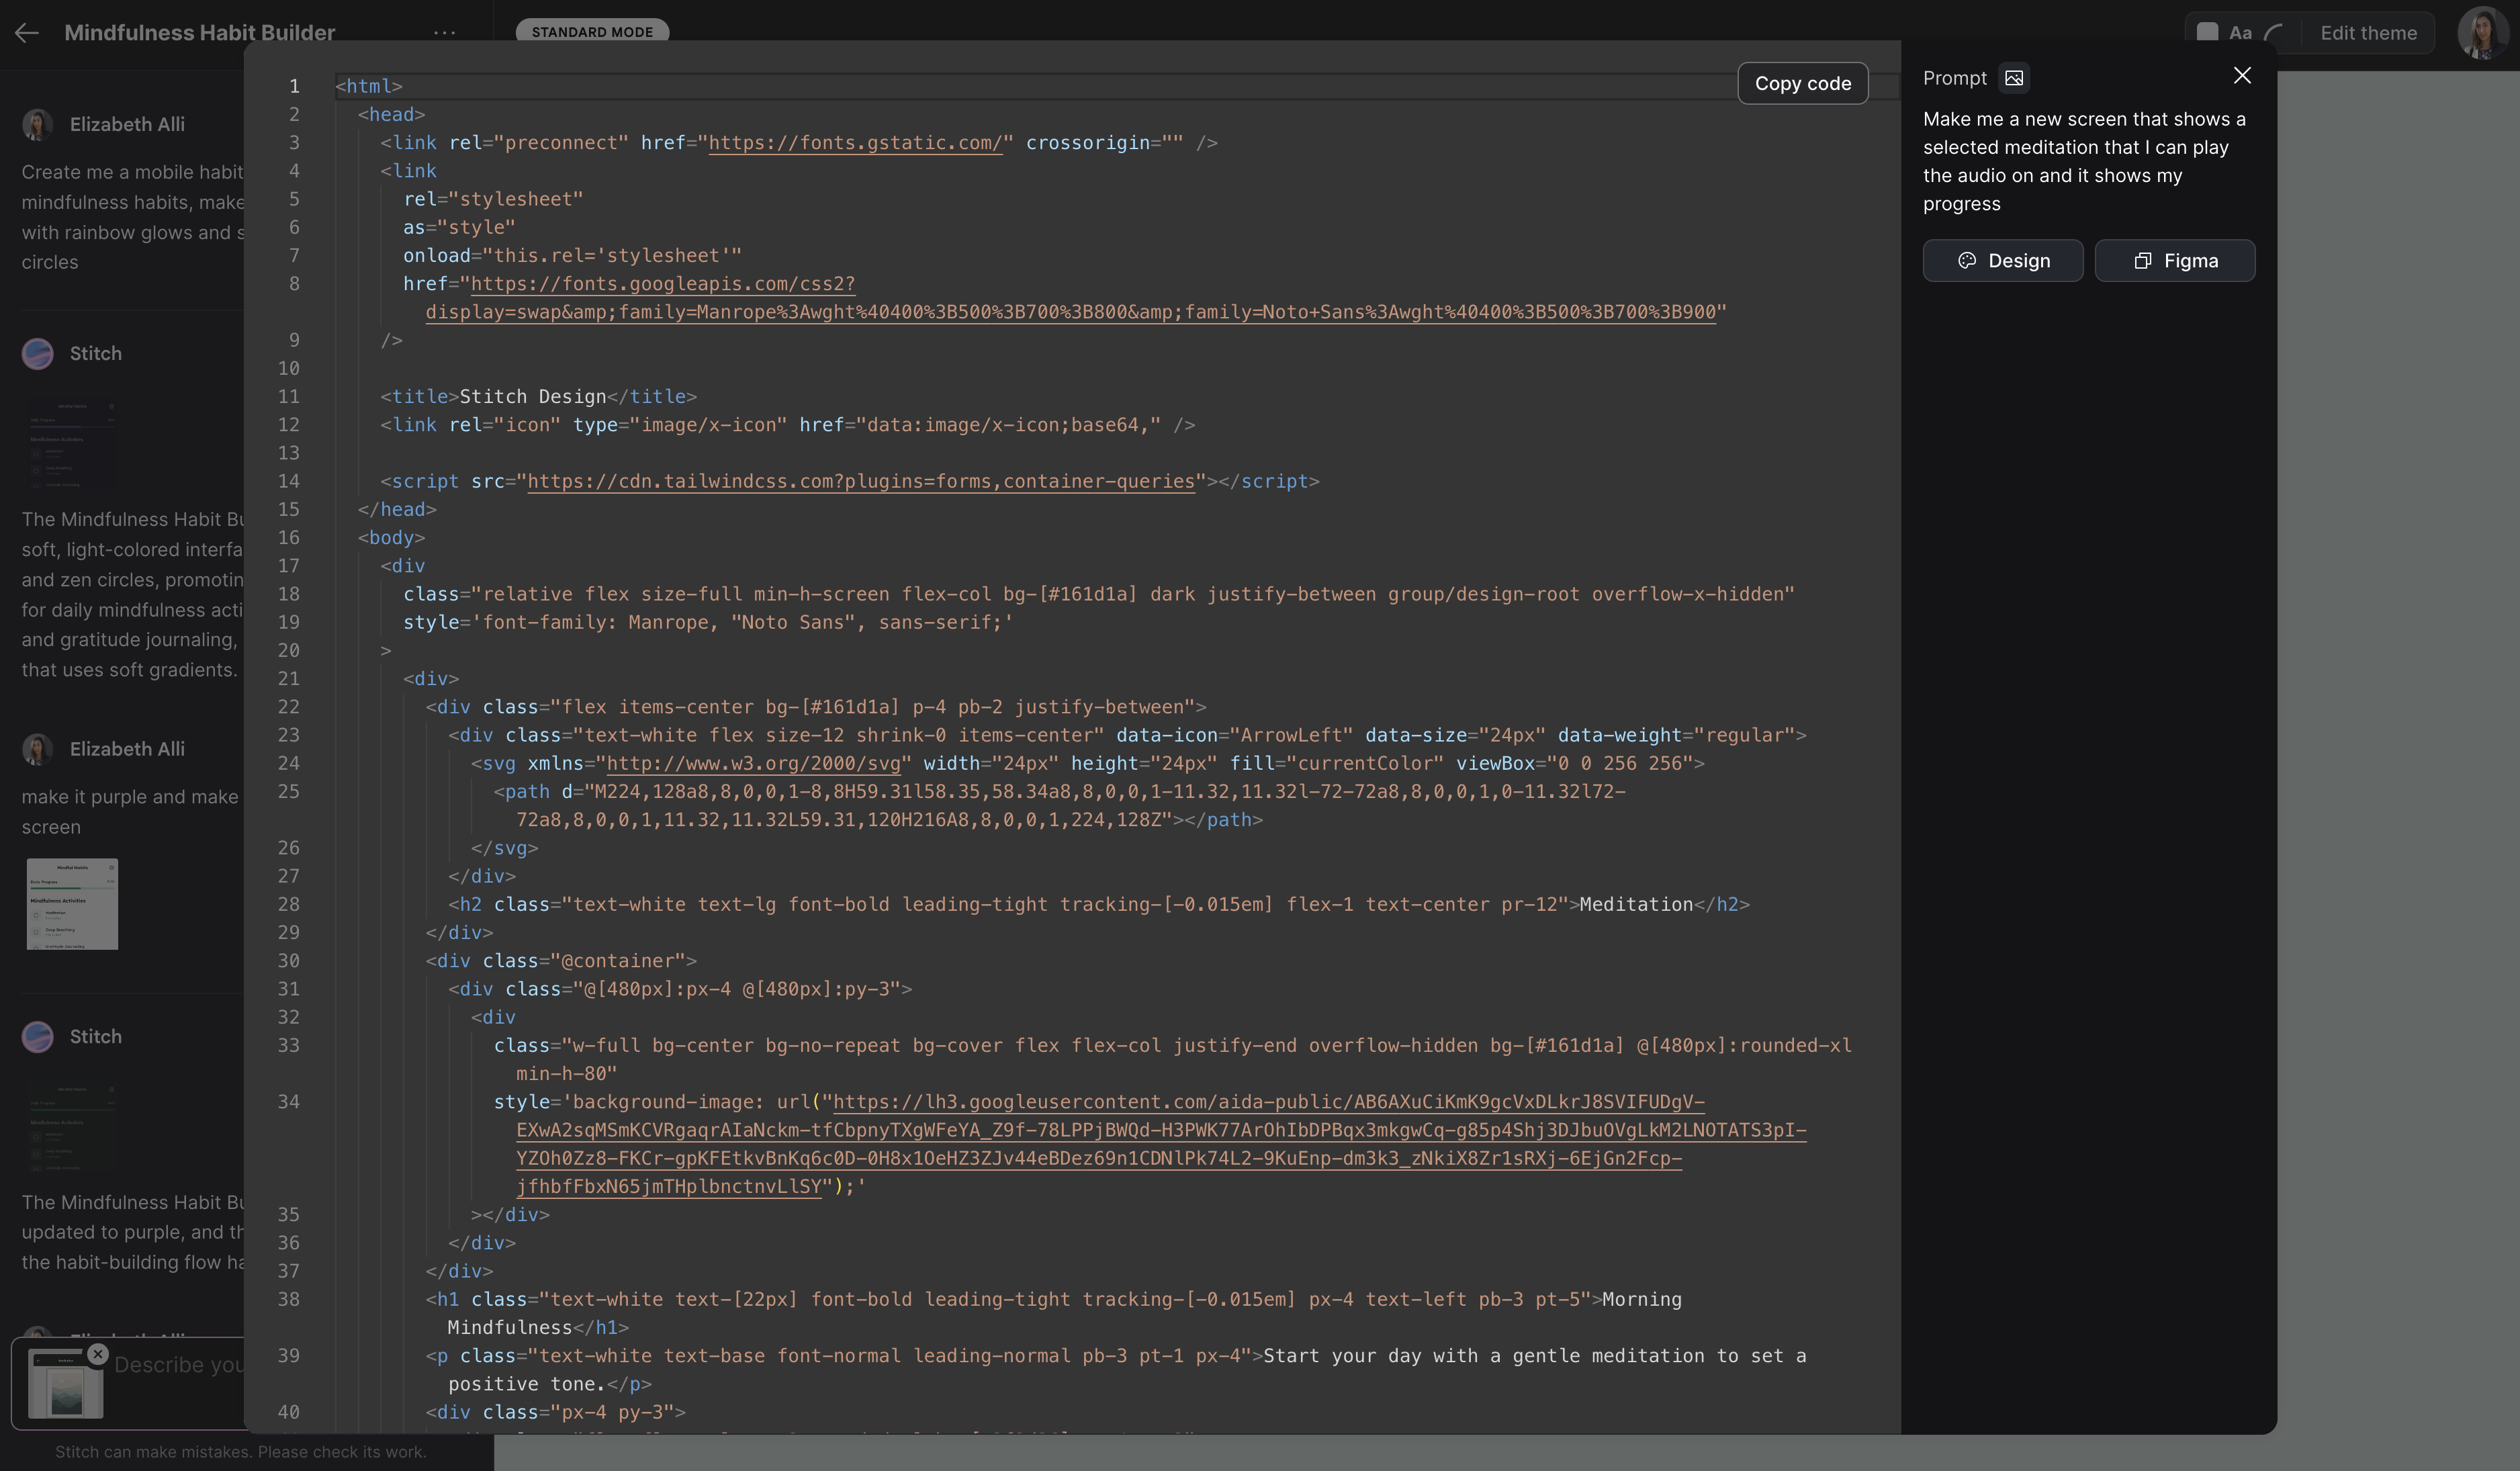
Task: Click the Aa font preview icon
Action: (x=2240, y=33)
